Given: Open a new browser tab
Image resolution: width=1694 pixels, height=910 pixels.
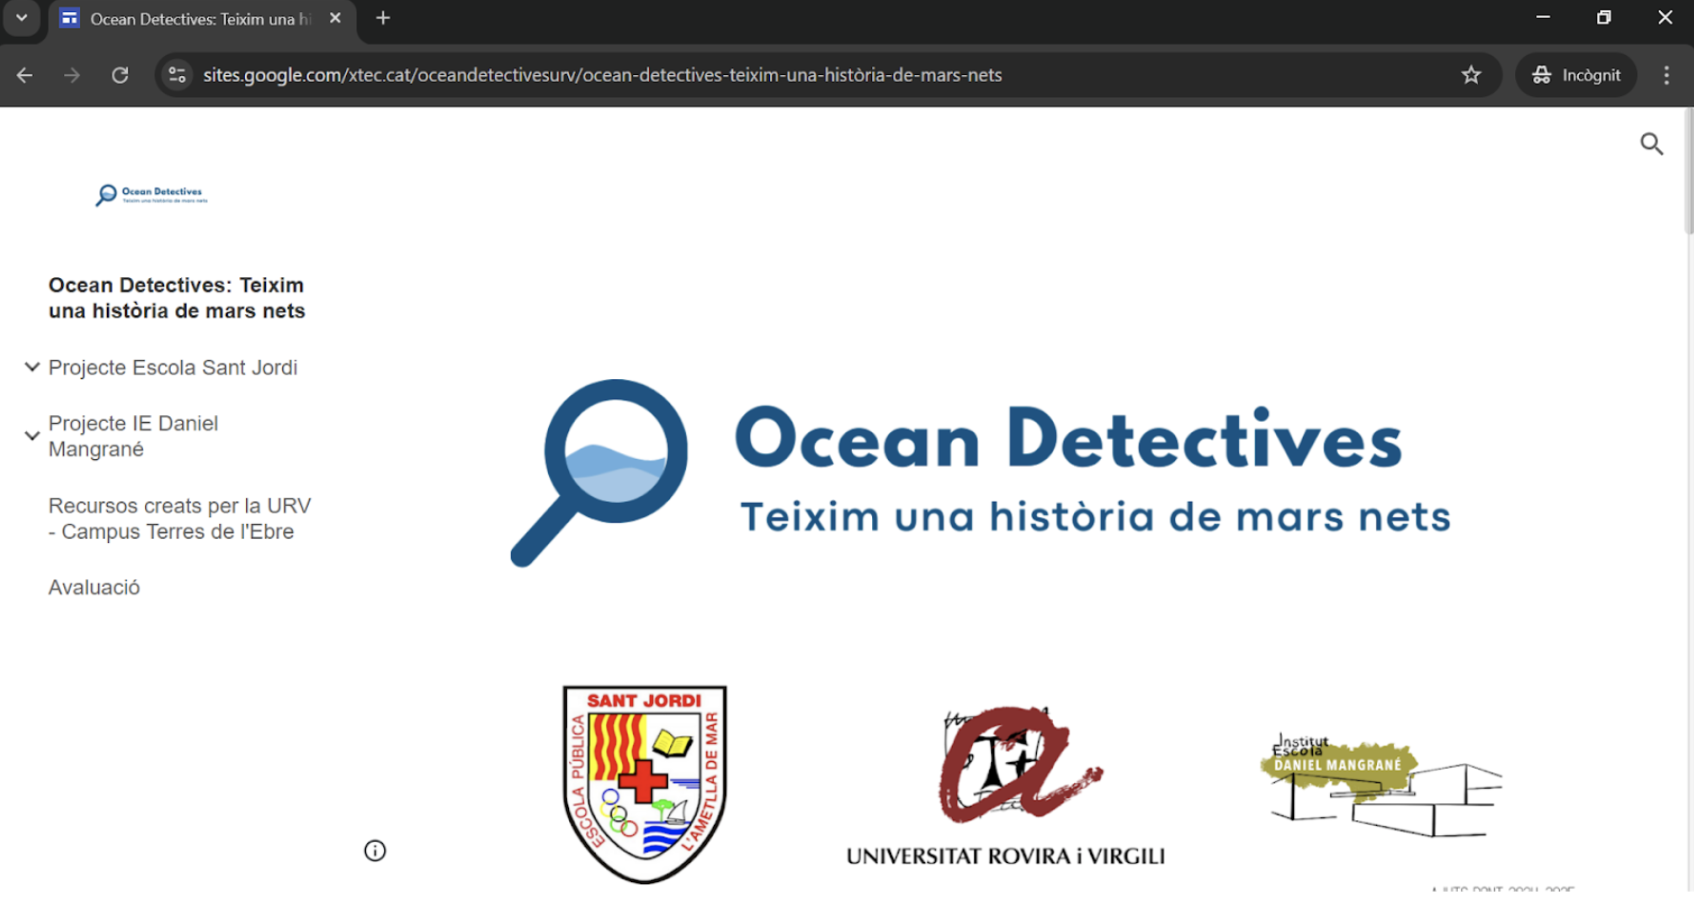Looking at the screenshot, I should (x=383, y=17).
